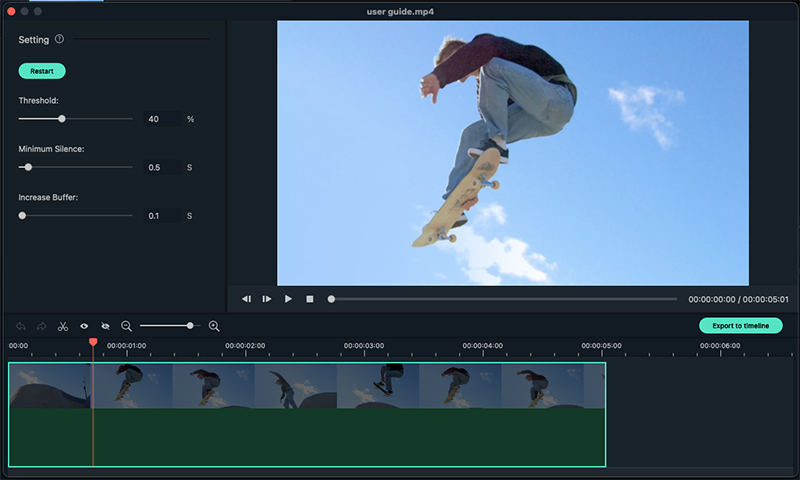The width and height of the screenshot is (800, 480).
Task: Click the red playhead marker on timeline
Action: [93, 342]
